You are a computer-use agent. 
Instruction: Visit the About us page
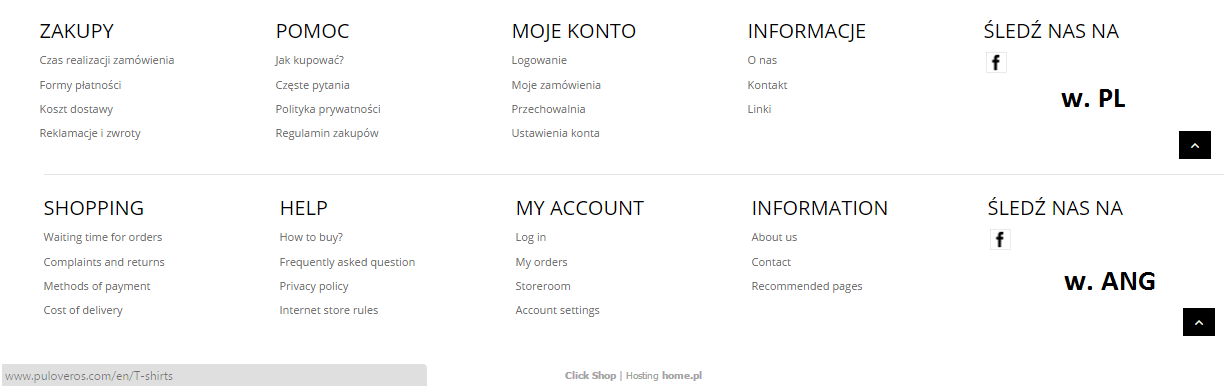774,237
